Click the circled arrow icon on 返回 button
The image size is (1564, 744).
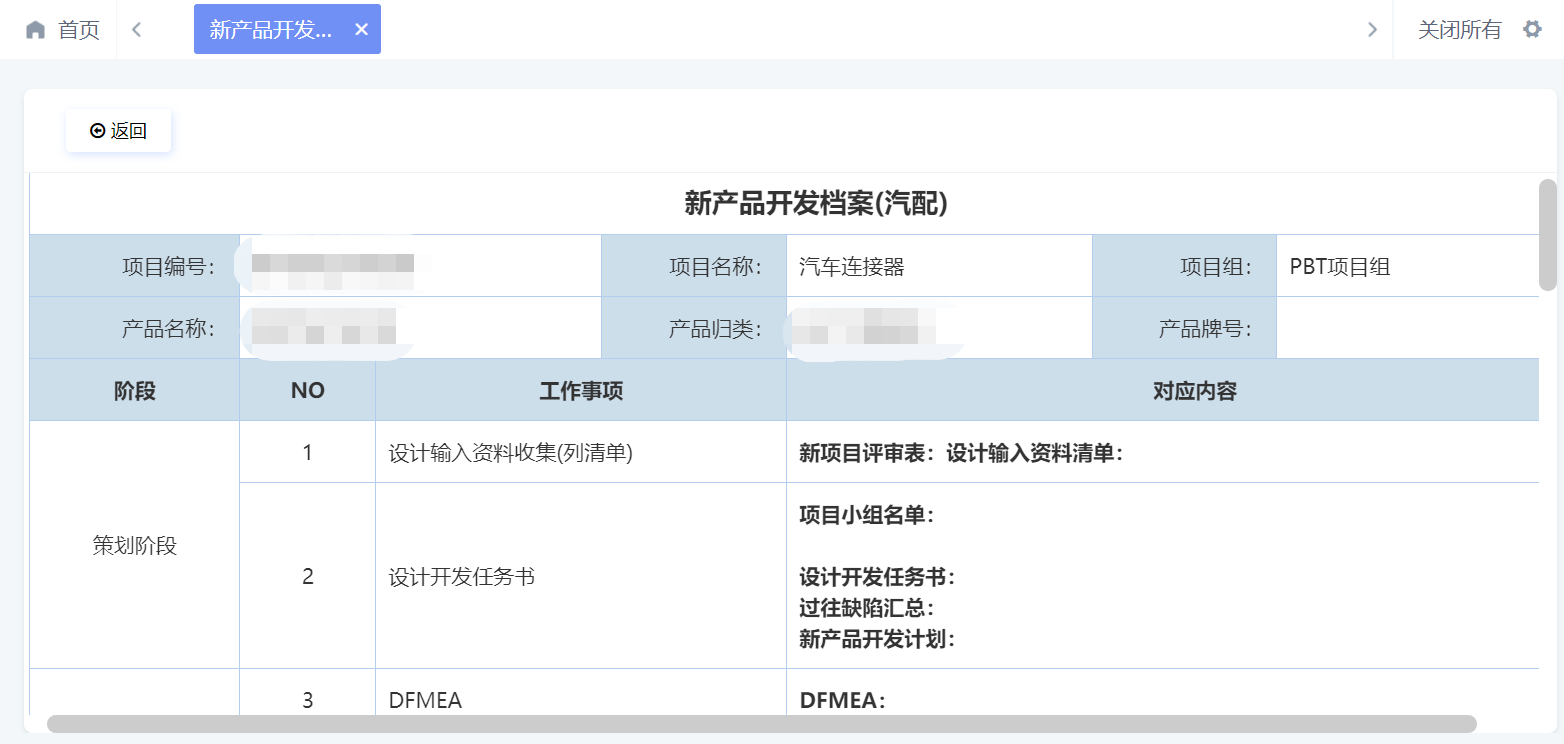tap(97, 129)
